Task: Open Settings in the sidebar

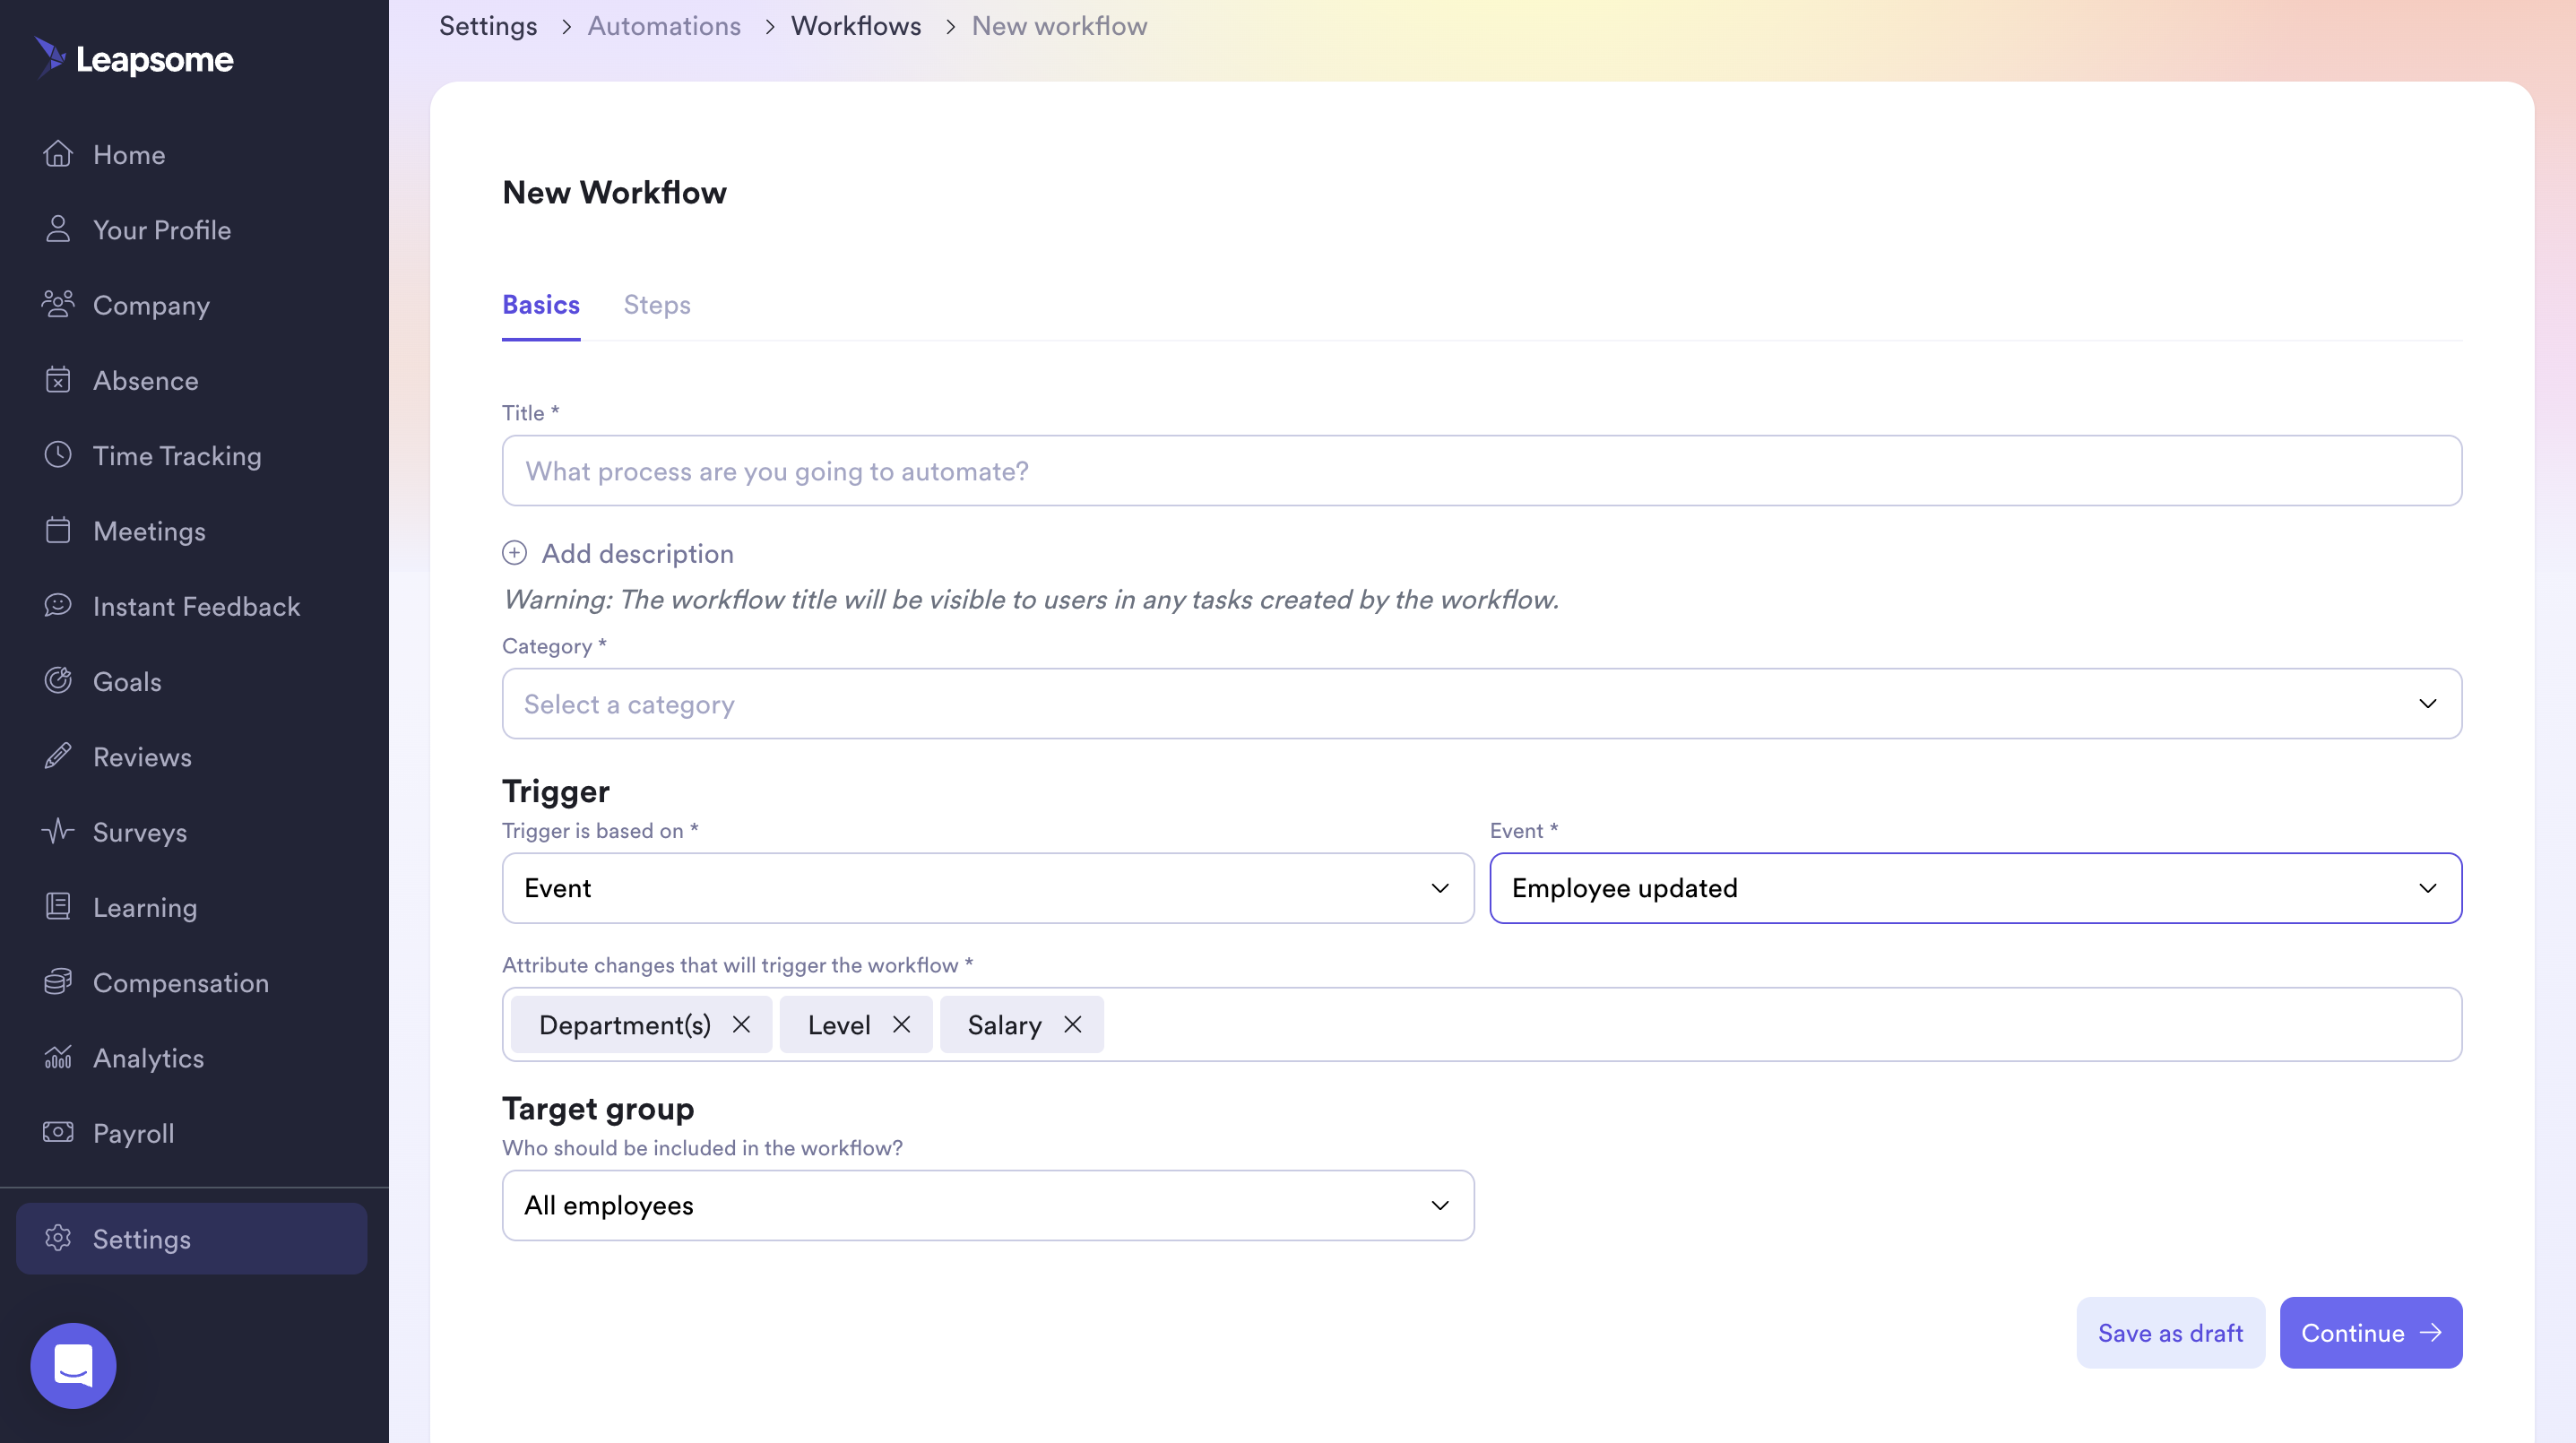Action: click(191, 1239)
